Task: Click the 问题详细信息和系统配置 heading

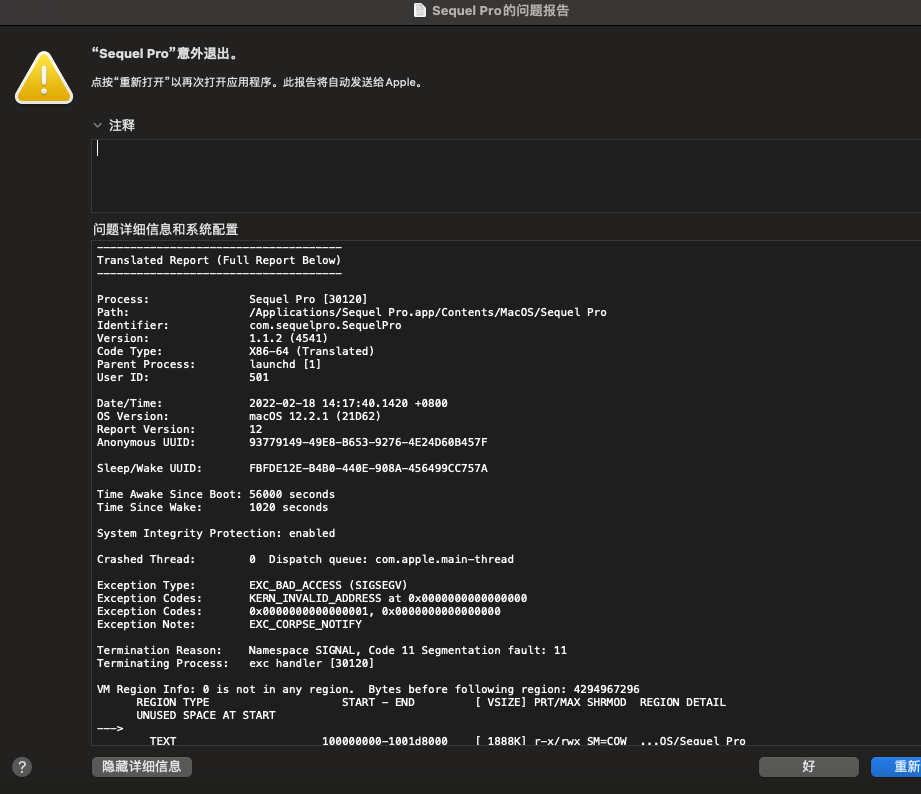Action: coord(166,229)
